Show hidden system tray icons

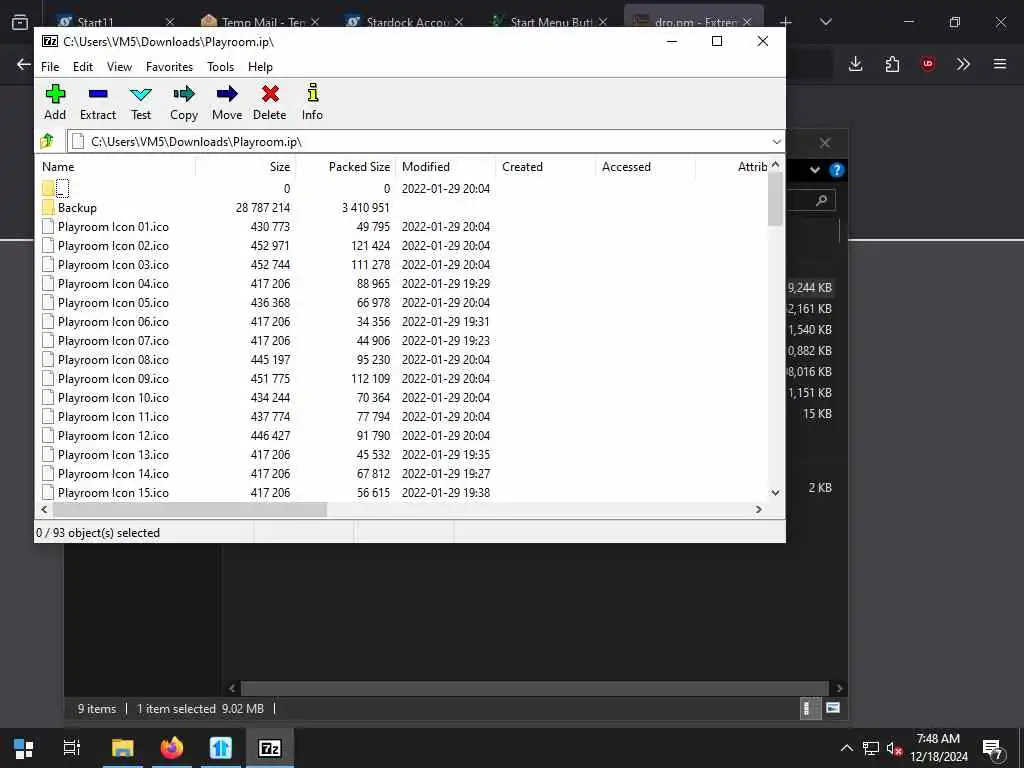(846, 748)
